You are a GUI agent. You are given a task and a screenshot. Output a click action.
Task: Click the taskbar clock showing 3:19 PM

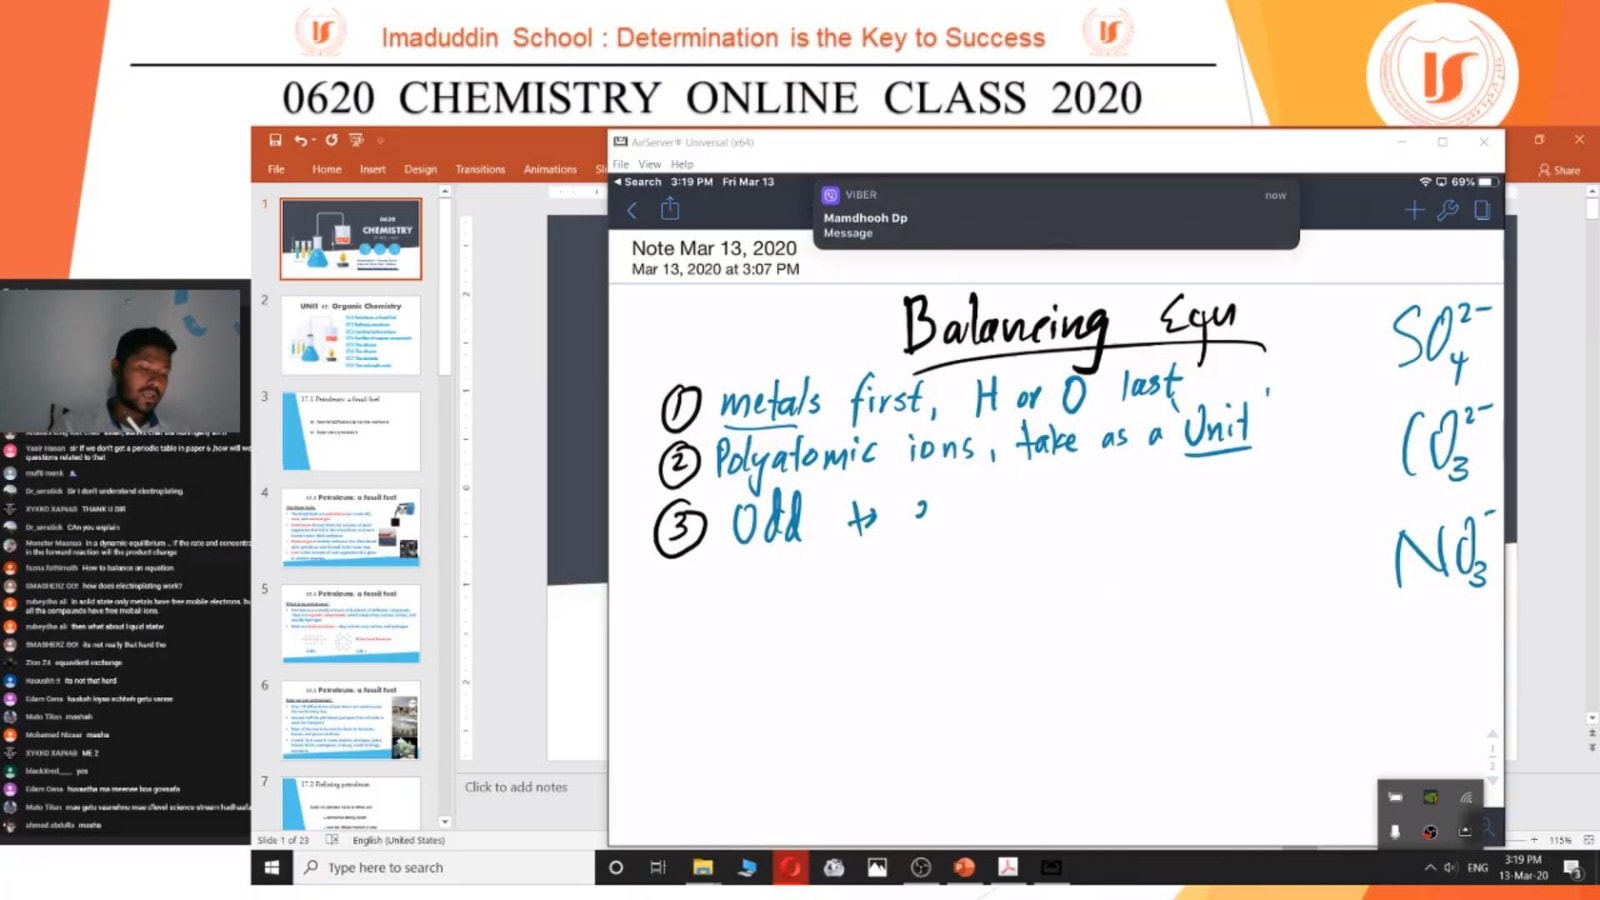[x=1523, y=867]
